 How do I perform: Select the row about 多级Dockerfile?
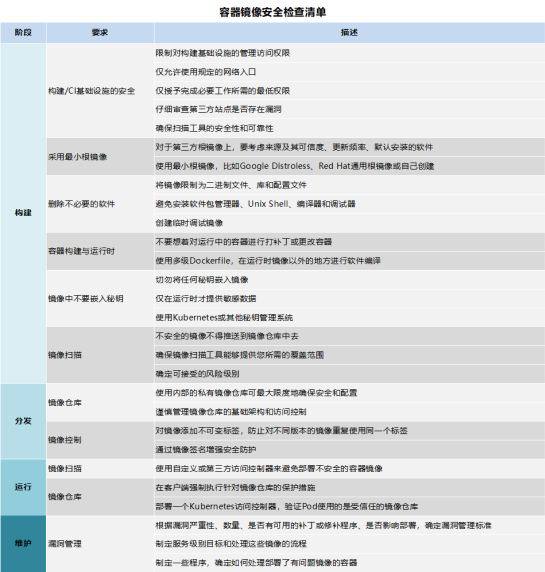[x=349, y=261]
